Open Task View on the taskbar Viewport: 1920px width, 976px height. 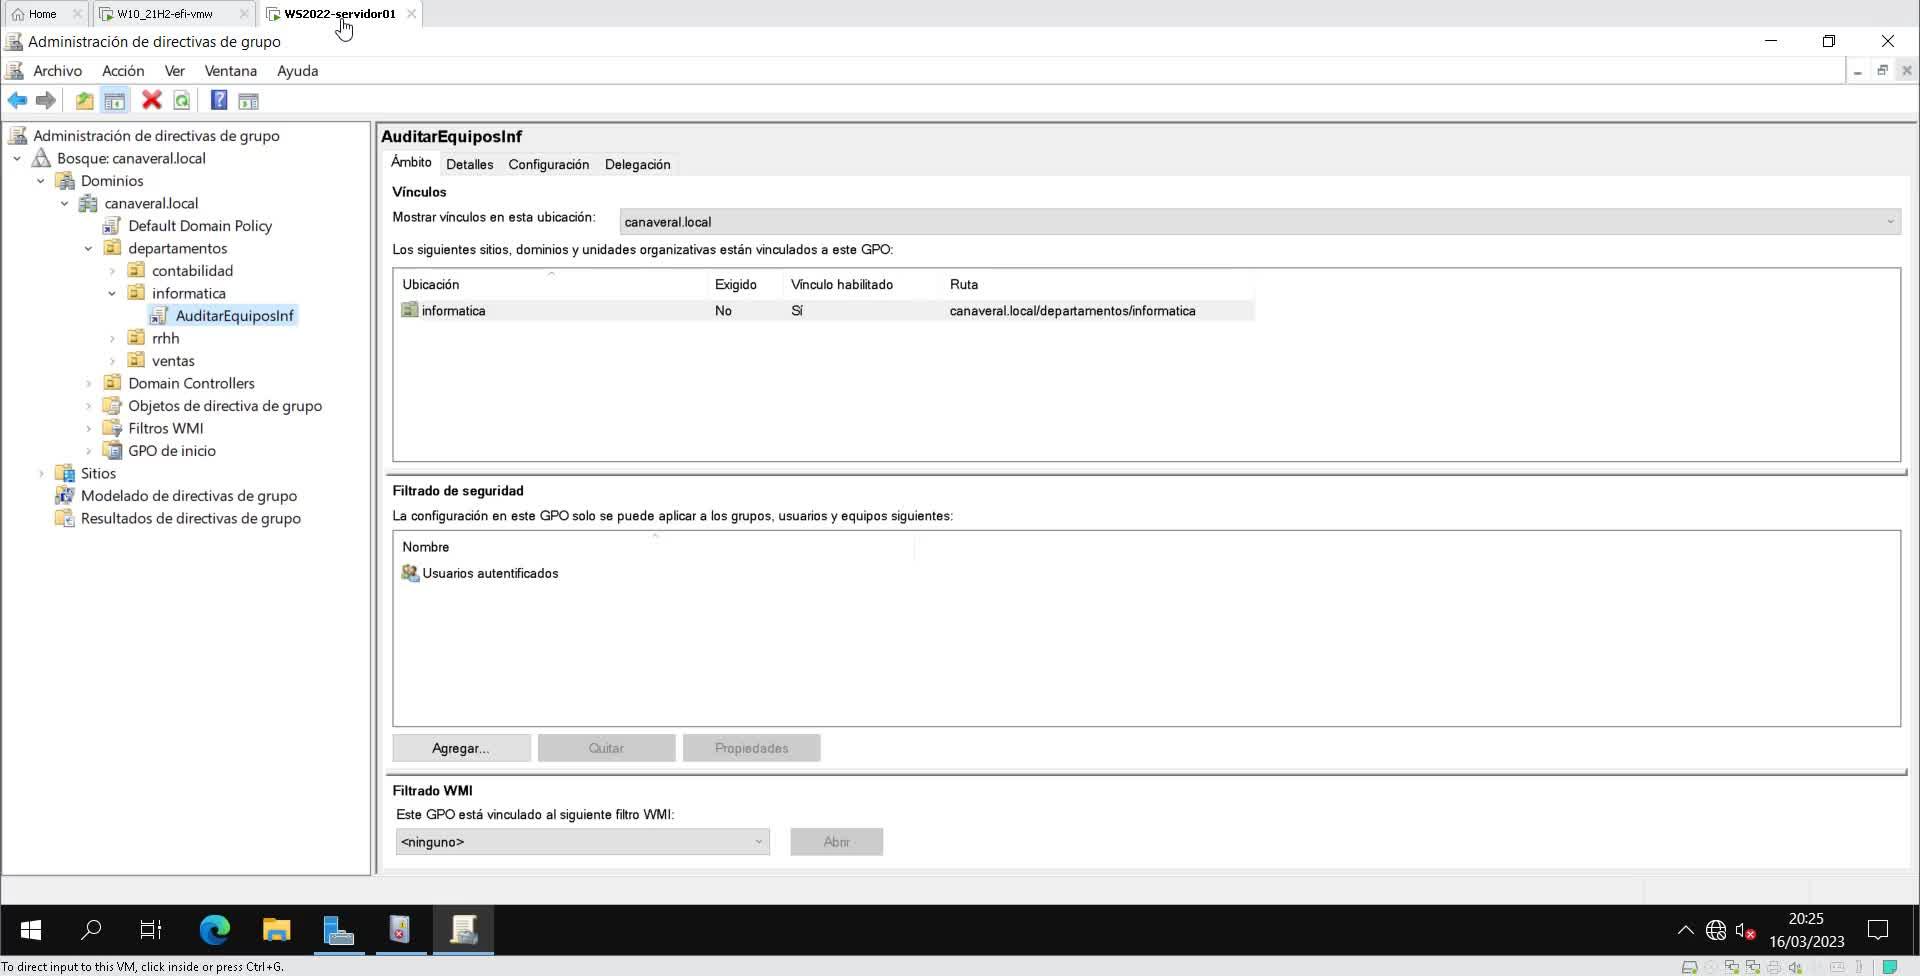[x=151, y=930]
